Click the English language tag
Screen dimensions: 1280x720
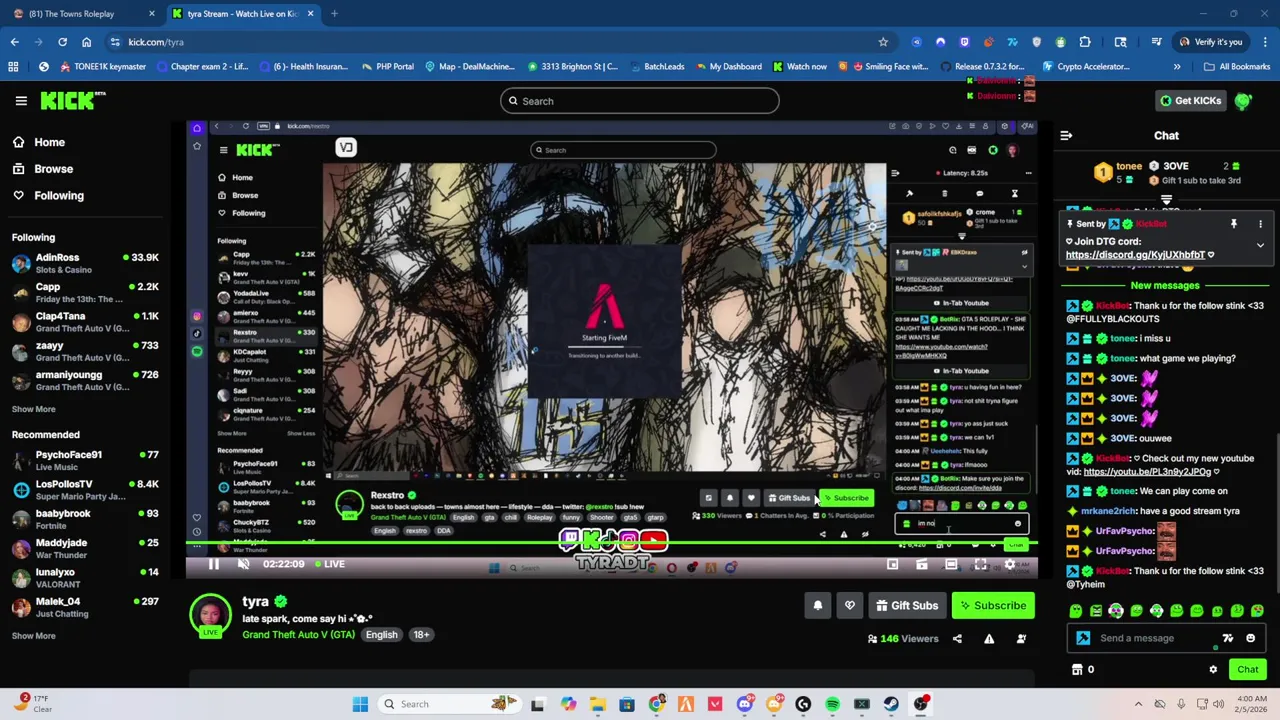(x=381, y=634)
